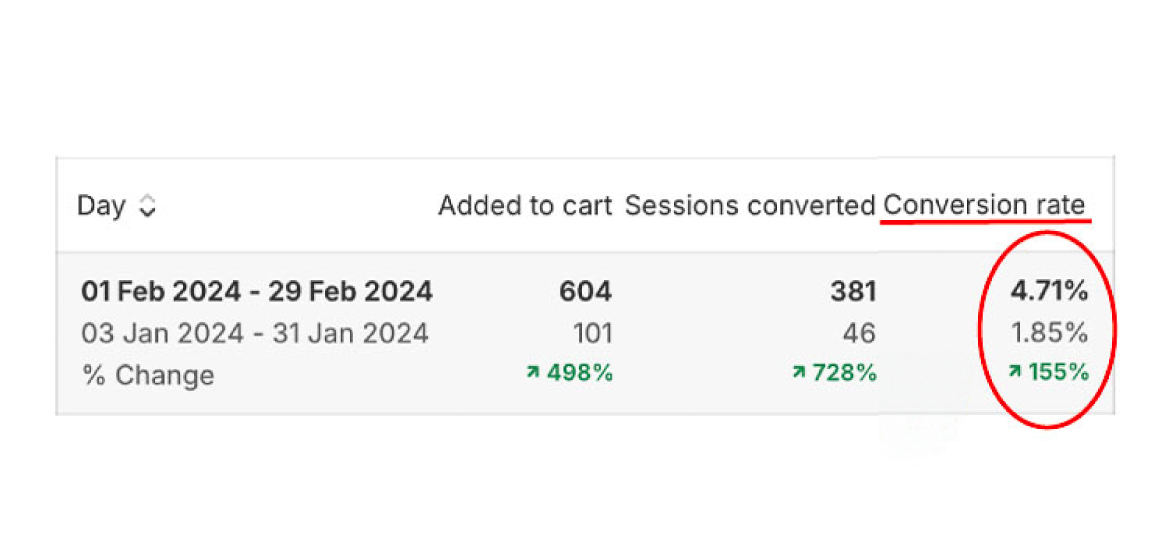Click the green arrow beside 498%
Viewport: 1162px width, 551px height.
(x=534, y=373)
